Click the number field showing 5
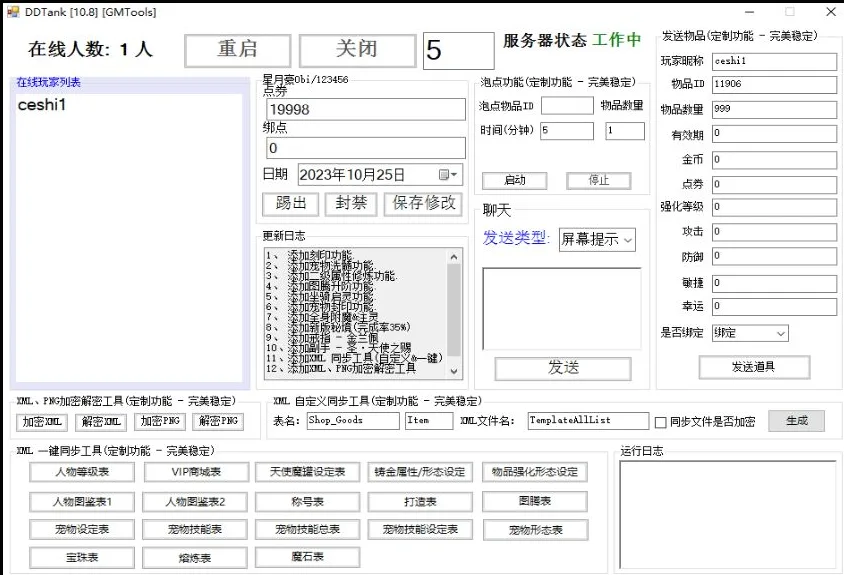 (x=458, y=51)
